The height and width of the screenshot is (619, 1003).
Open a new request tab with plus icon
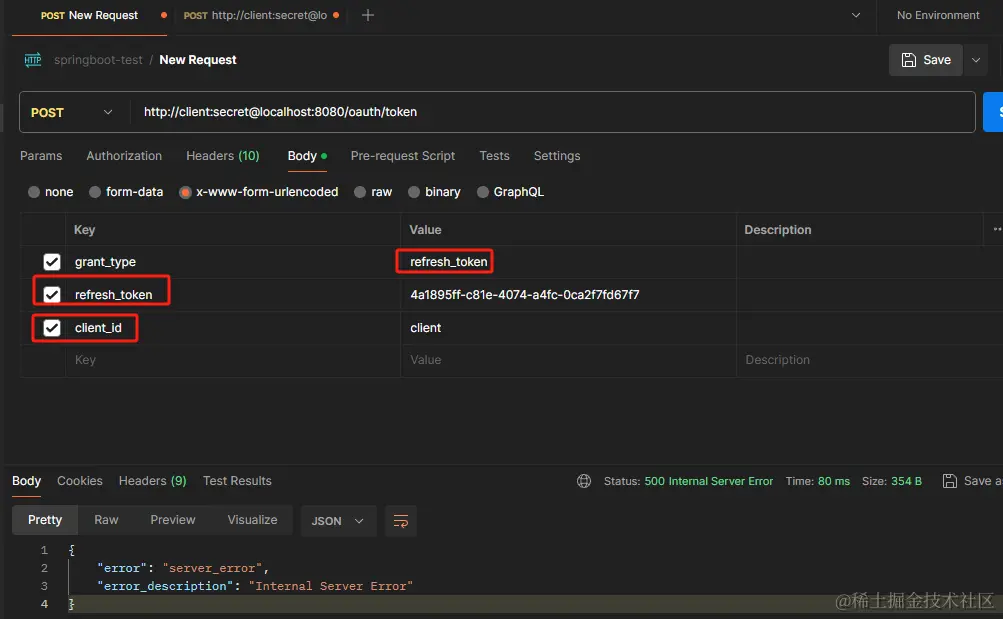click(x=367, y=15)
